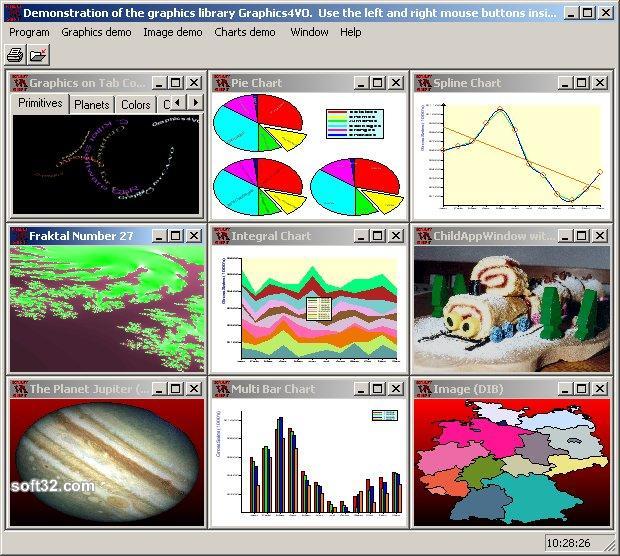Image resolution: width=620 pixels, height=556 pixels.
Task: Click the Multi Bar Chart window's system icon
Action: click(221, 389)
